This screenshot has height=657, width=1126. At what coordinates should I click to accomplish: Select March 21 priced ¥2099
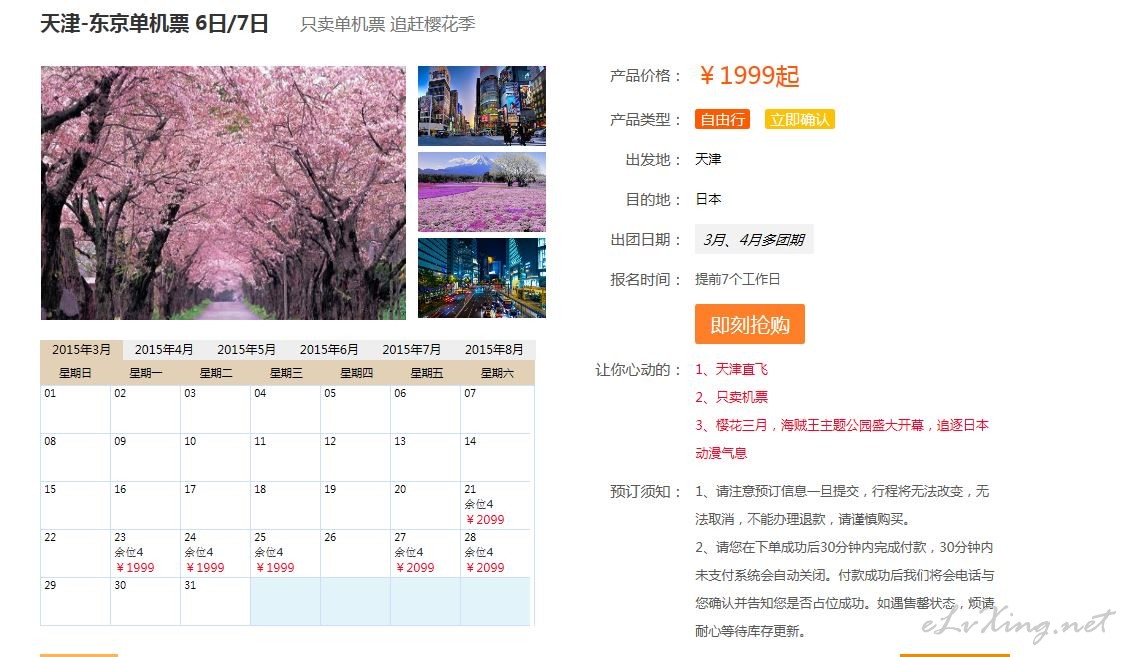pos(496,505)
